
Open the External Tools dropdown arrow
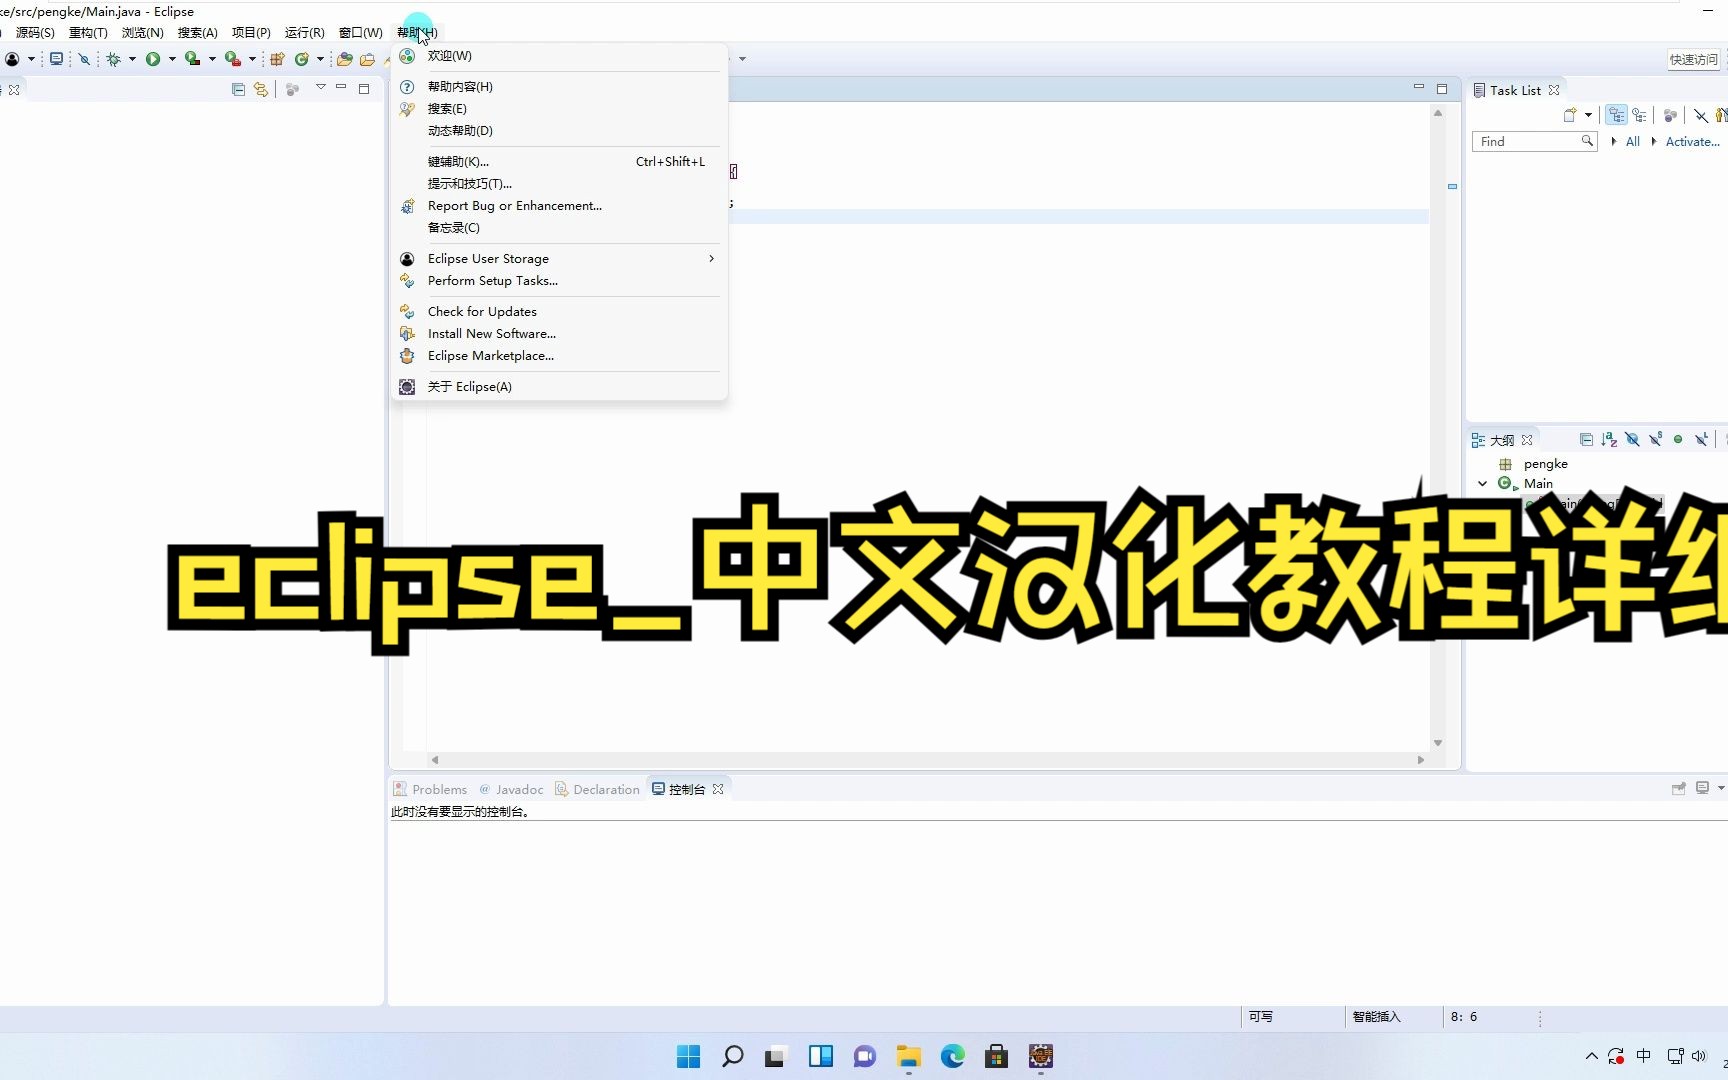pyautogui.click(x=252, y=60)
